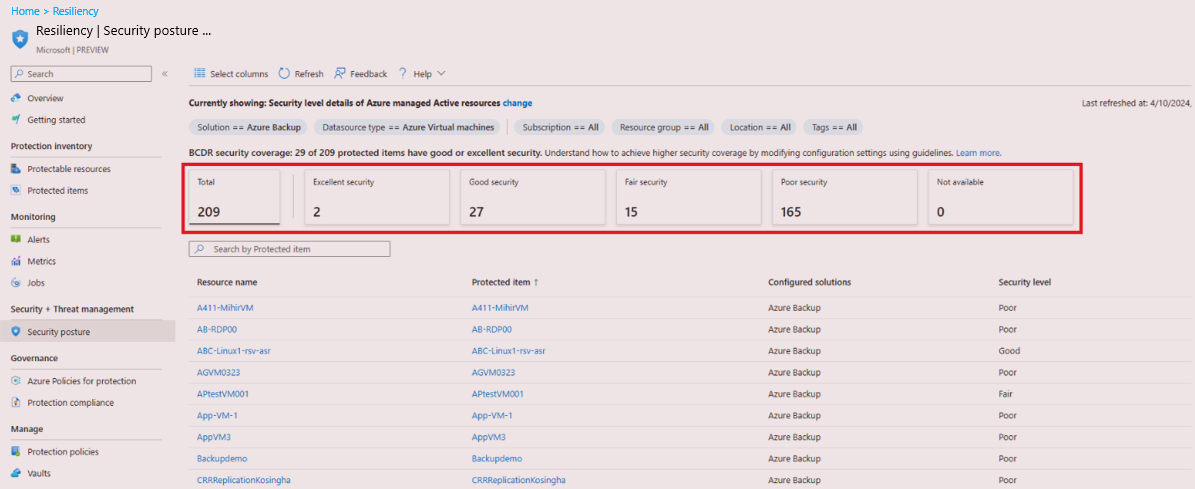Open App-VM-1 resource name link
This screenshot has height=489, width=1195.
coord(216,416)
